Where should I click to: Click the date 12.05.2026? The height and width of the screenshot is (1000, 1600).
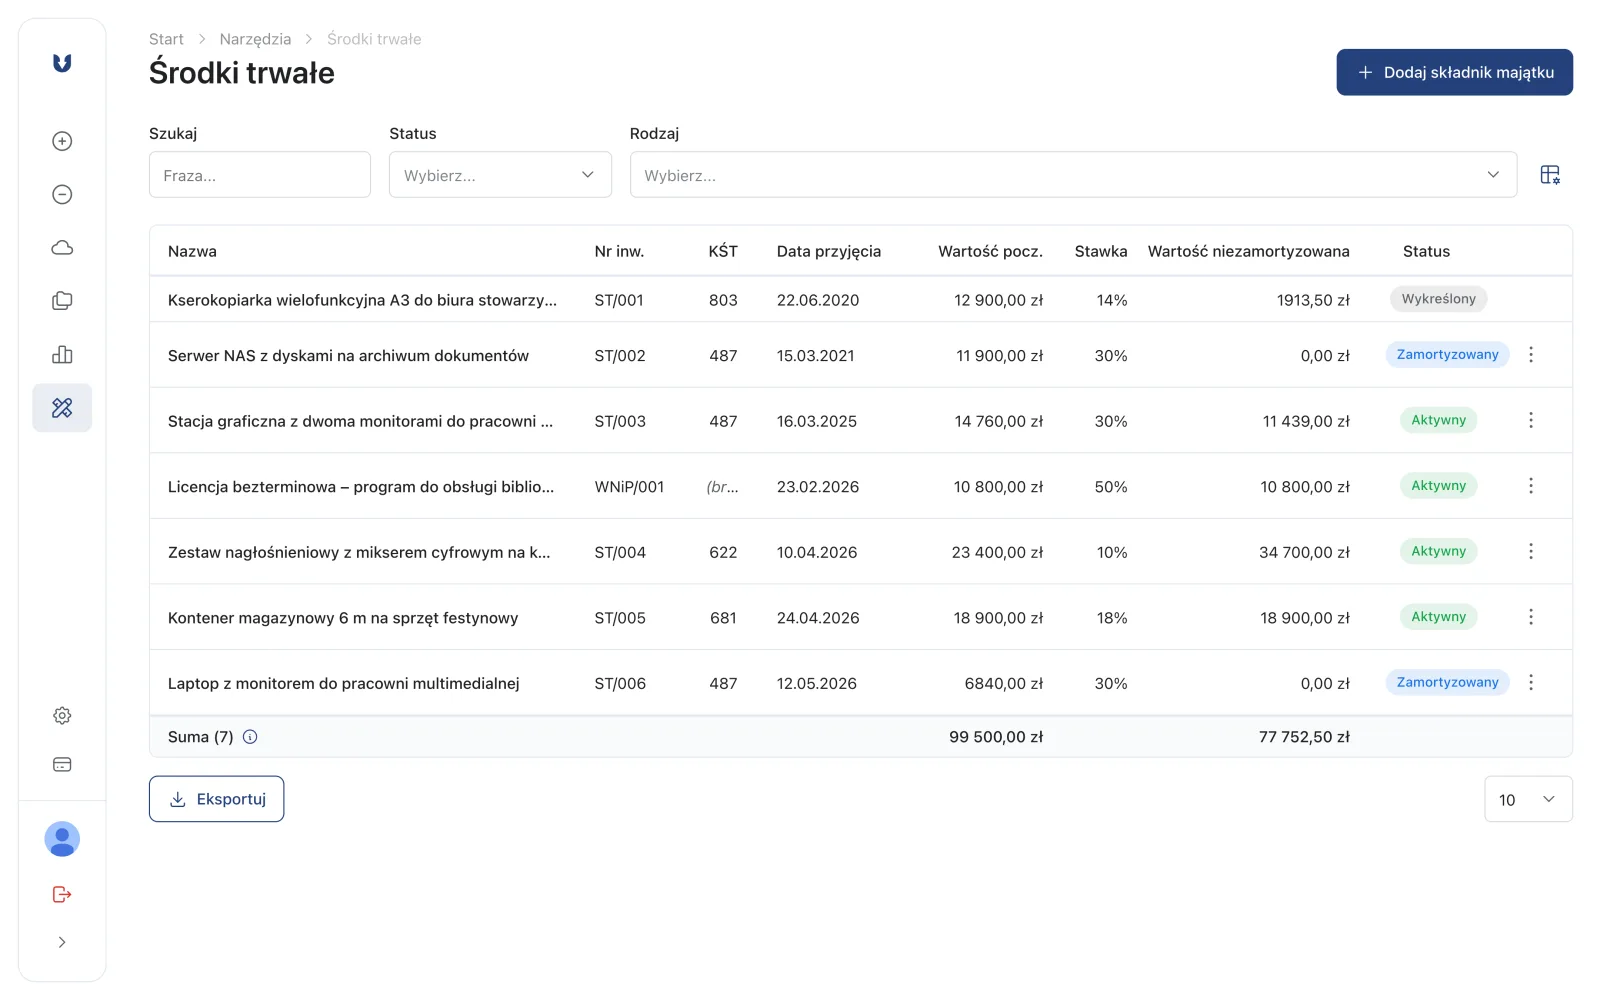pyautogui.click(x=817, y=684)
